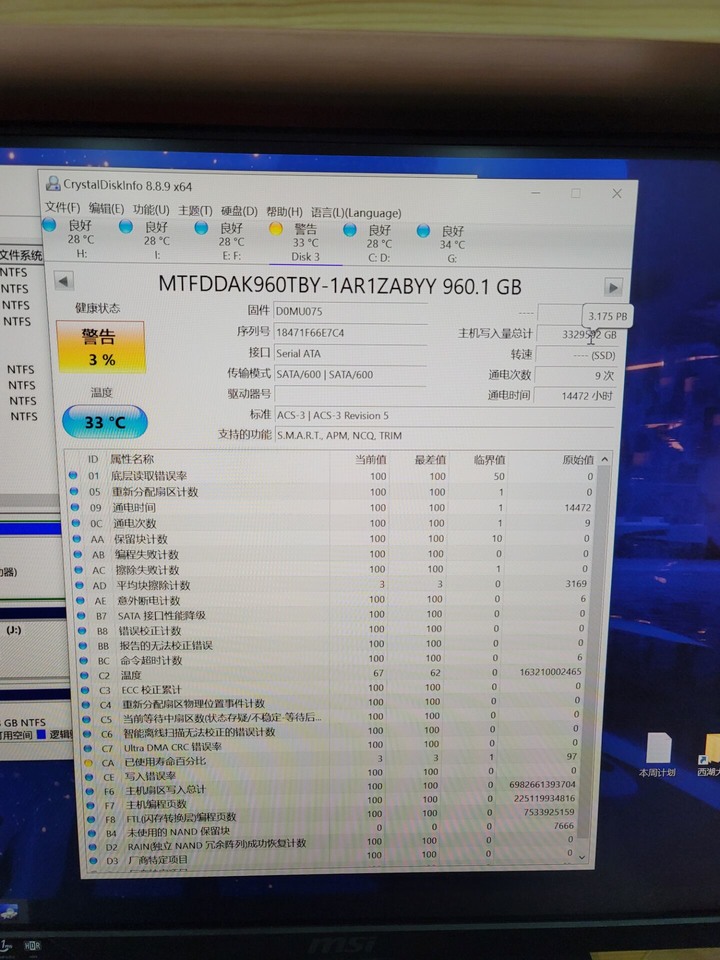Select the yellow warning Disk 3 icon
The height and width of the screenshot is (960, 720).
pyautogui.click(x=276, y=228)
